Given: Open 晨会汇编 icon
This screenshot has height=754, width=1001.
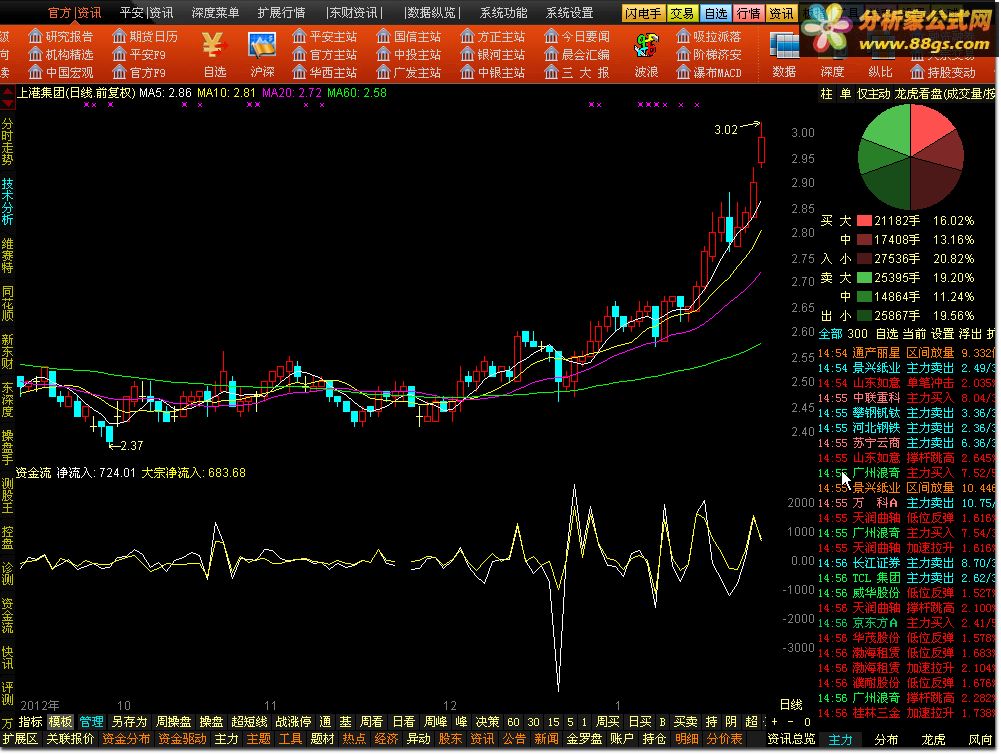Looking at the screenshot, I should pyautogui.click(x=576, y=54).
